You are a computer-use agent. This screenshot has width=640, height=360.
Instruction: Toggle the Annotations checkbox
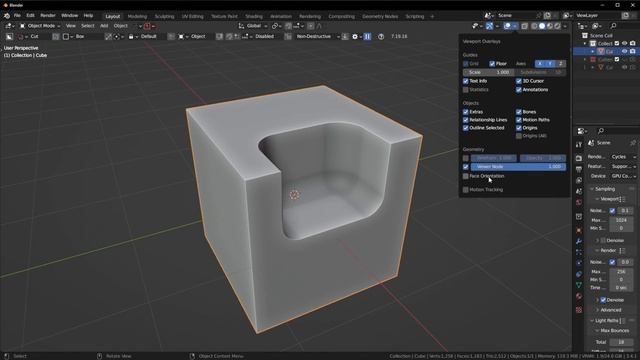(519, 89)
